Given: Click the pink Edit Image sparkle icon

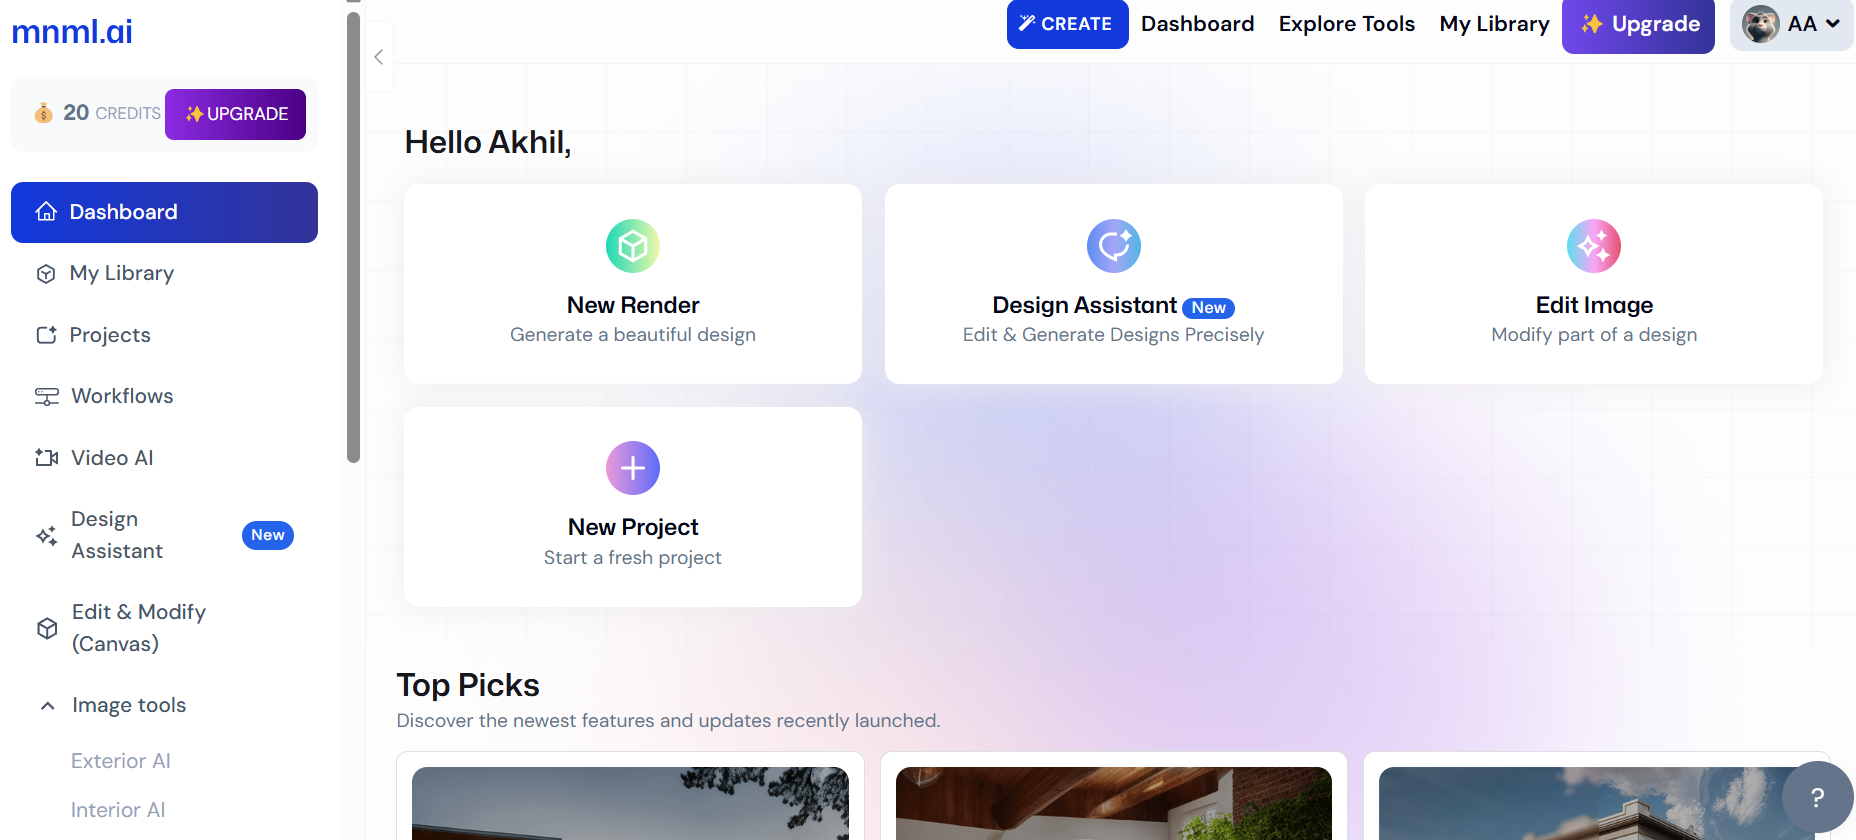Looking at the screenshot, I should (x=1594, y=246).
